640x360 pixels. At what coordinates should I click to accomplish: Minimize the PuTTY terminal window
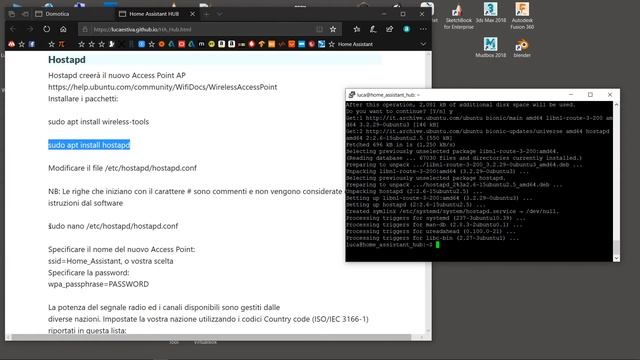pos(571,95)
